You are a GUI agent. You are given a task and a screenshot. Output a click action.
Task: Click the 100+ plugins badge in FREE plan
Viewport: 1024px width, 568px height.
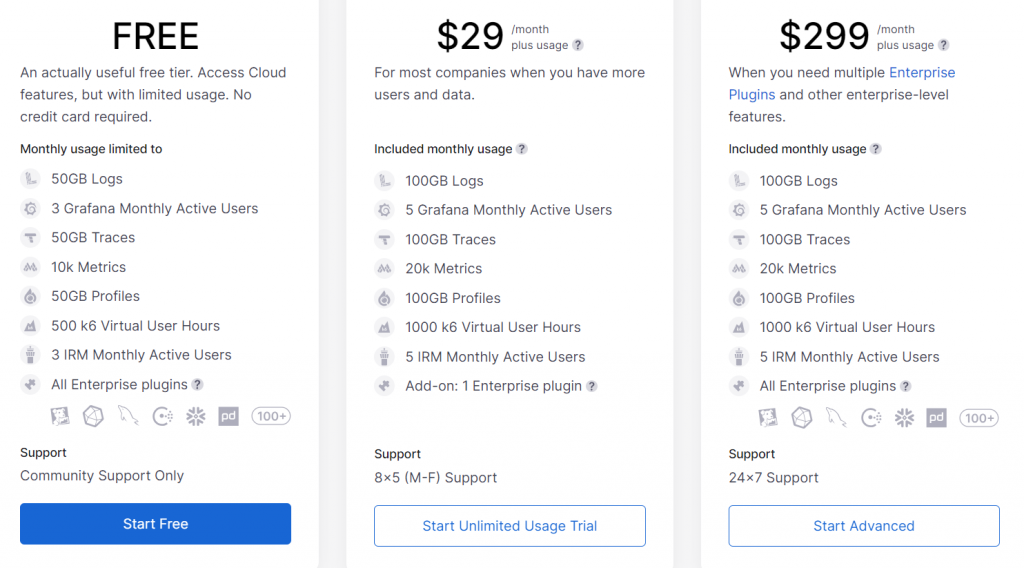coord(271,416)
